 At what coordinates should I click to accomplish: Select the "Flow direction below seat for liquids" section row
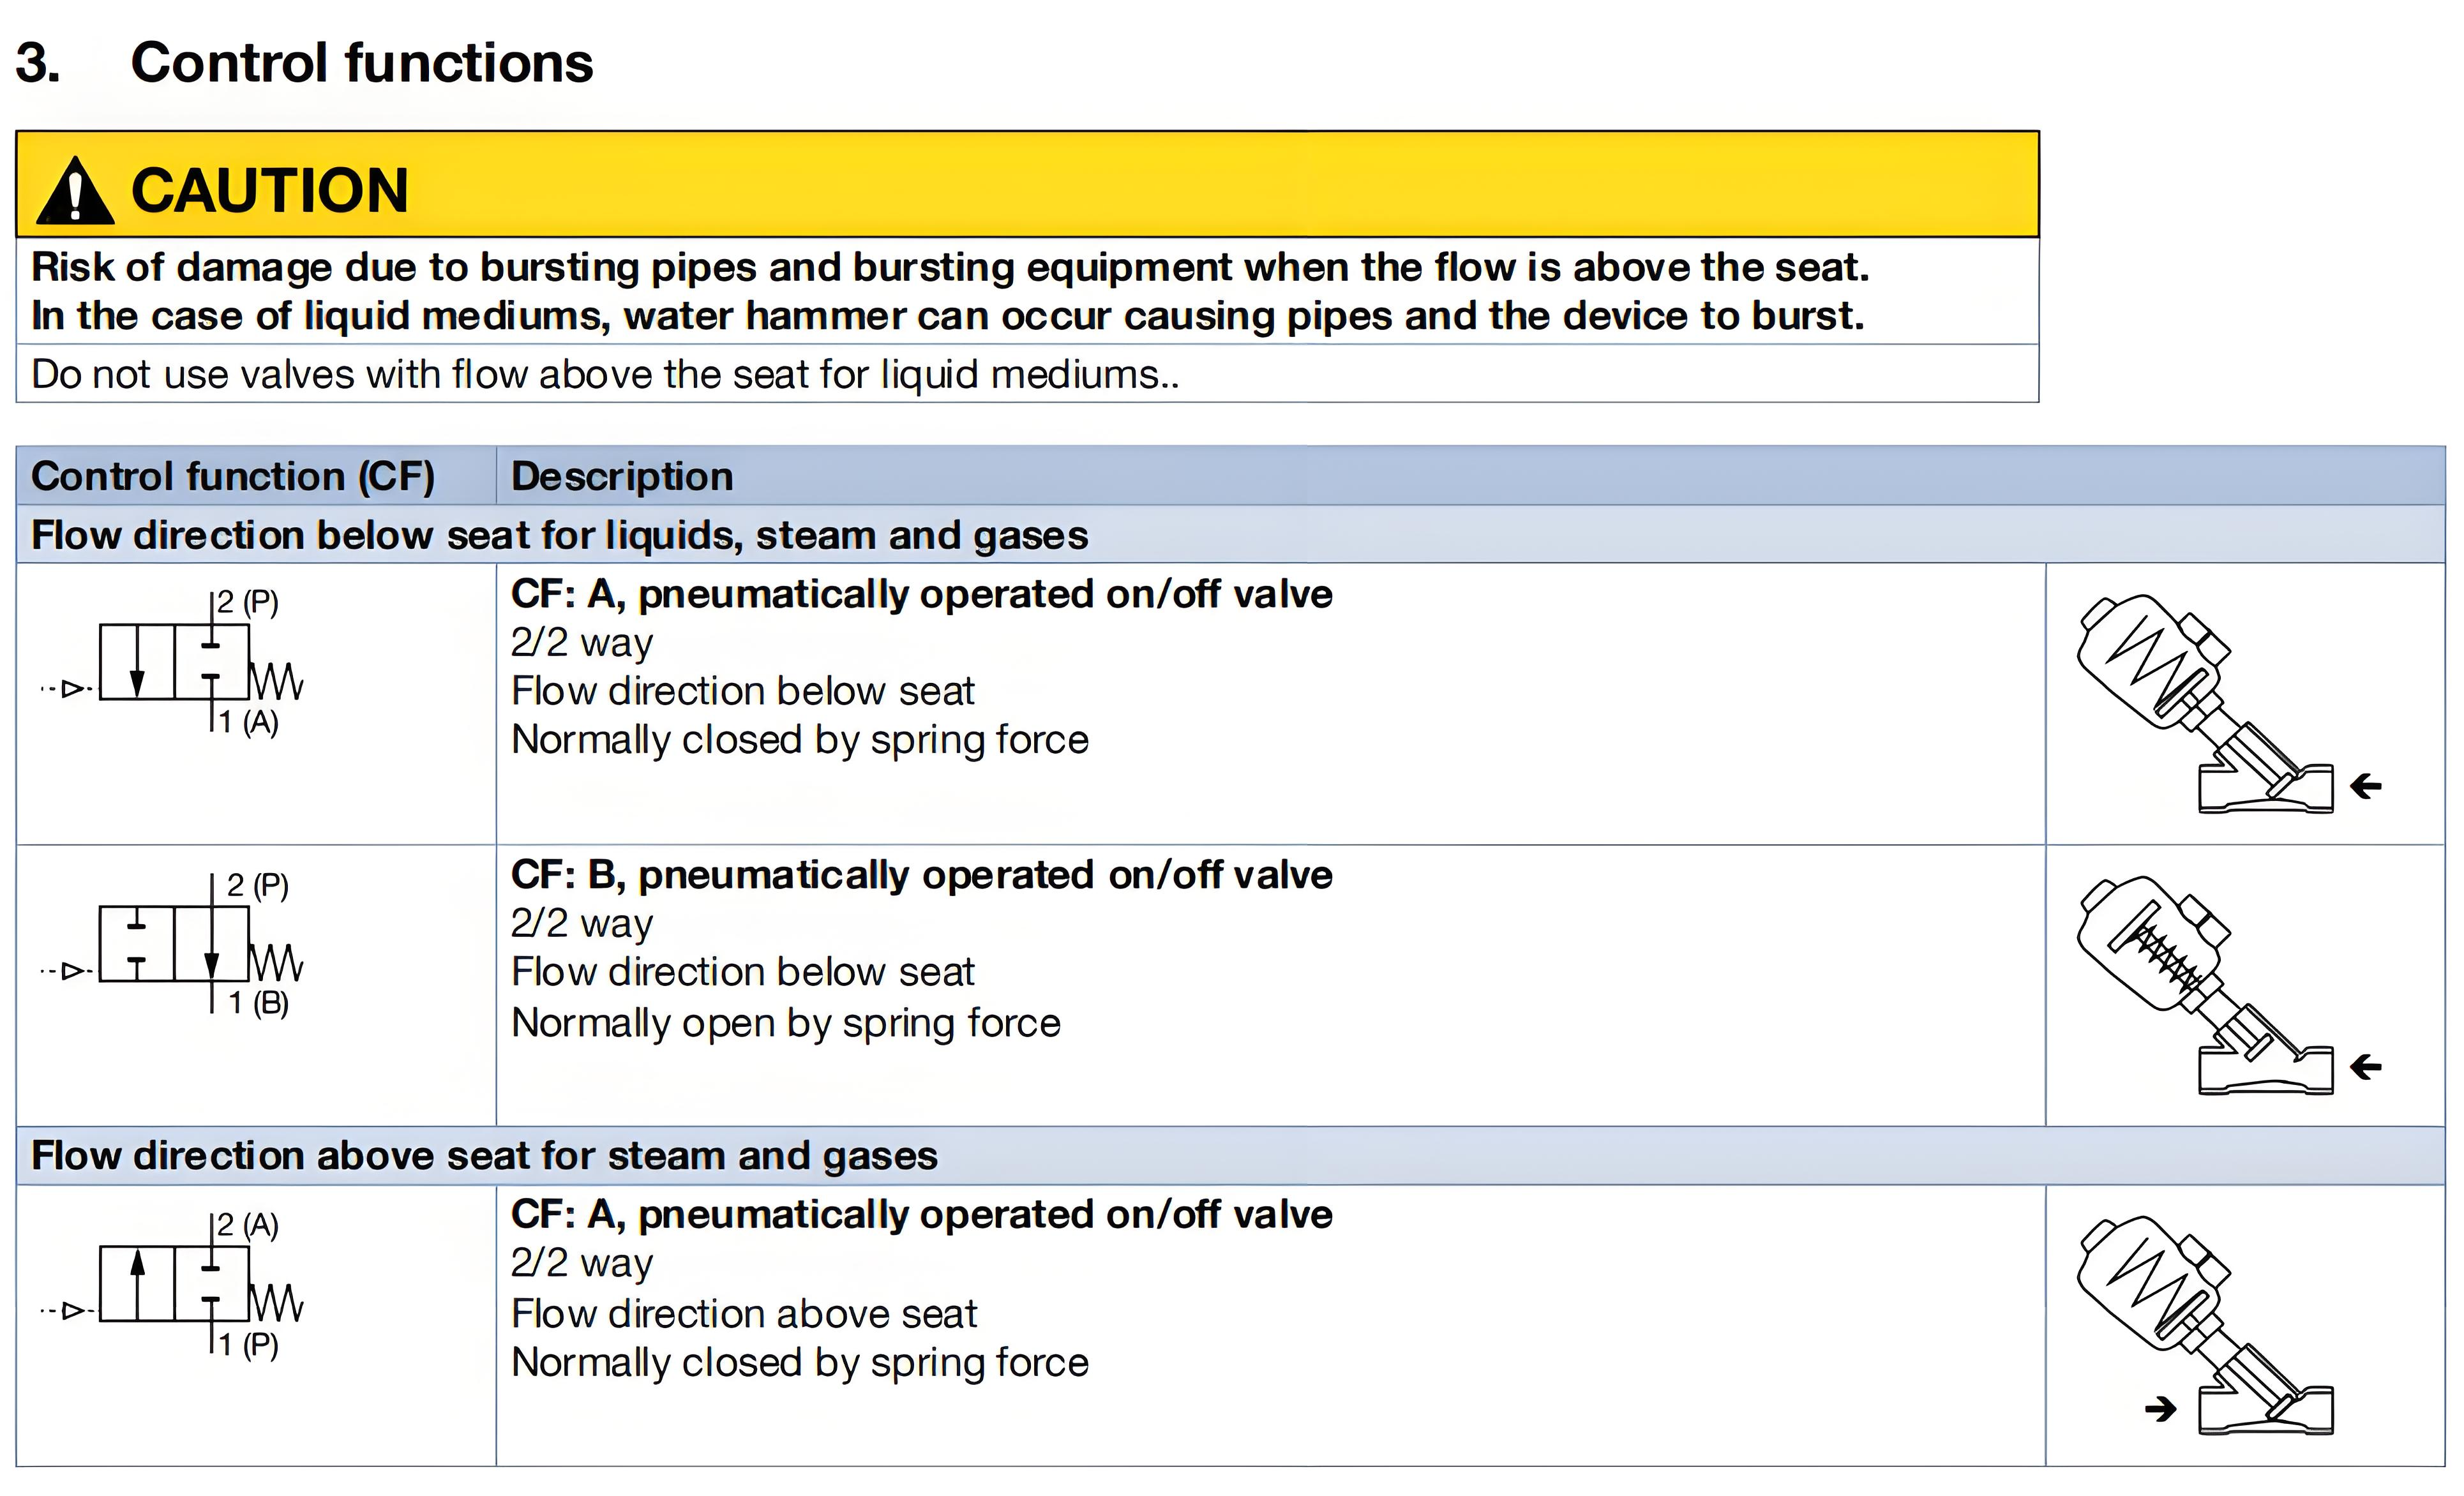(x=560, y=535)
